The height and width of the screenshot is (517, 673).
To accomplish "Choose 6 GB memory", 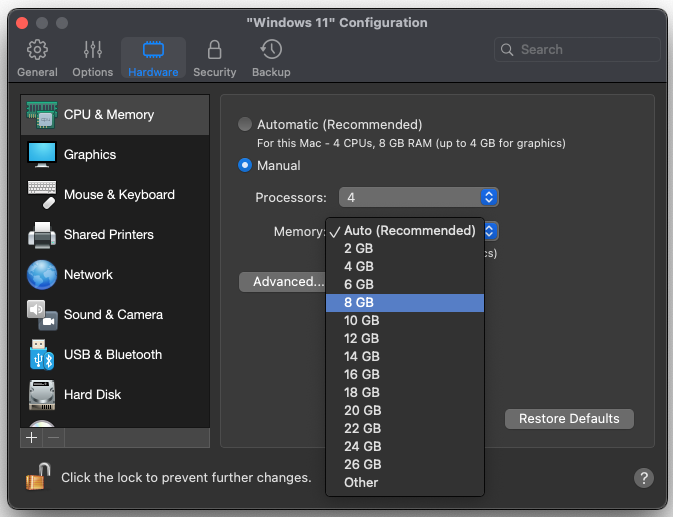I will click(x=405, y=284).
